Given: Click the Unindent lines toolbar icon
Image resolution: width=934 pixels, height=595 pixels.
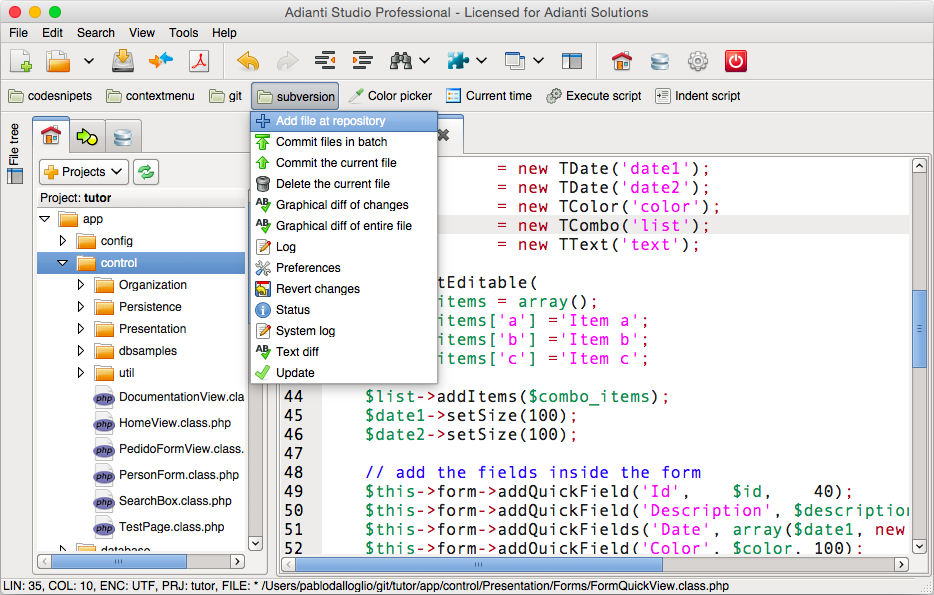Looking at the screenshot, I should pyautogui.click(x=325, y=61).
